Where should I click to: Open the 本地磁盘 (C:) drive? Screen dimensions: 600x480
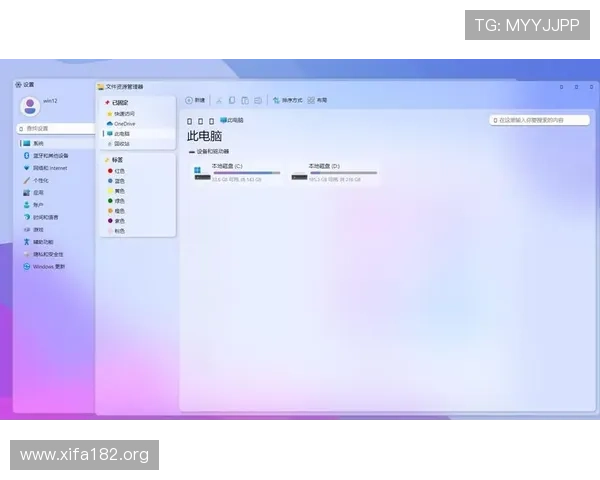pos(237,173)
